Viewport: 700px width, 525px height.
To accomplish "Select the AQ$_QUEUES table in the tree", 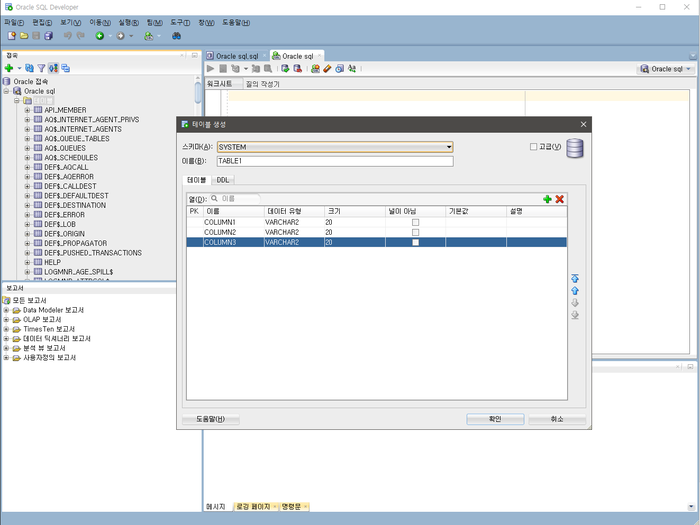I will pos(65,148).
